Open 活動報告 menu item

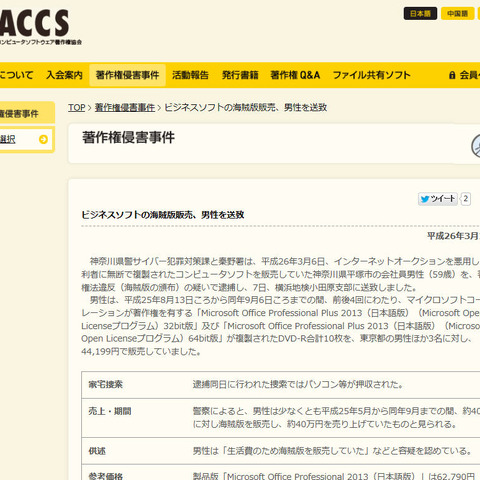[x=190, y=75]
